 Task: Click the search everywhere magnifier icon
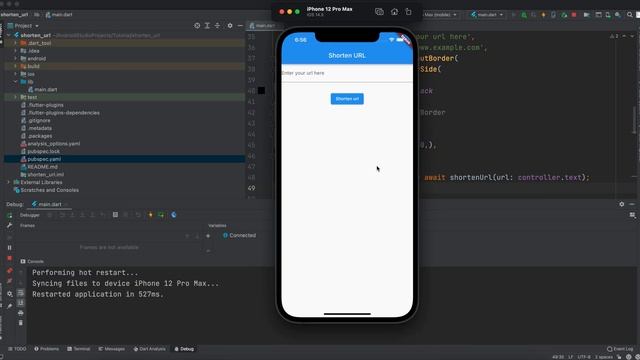pos(630,15)
